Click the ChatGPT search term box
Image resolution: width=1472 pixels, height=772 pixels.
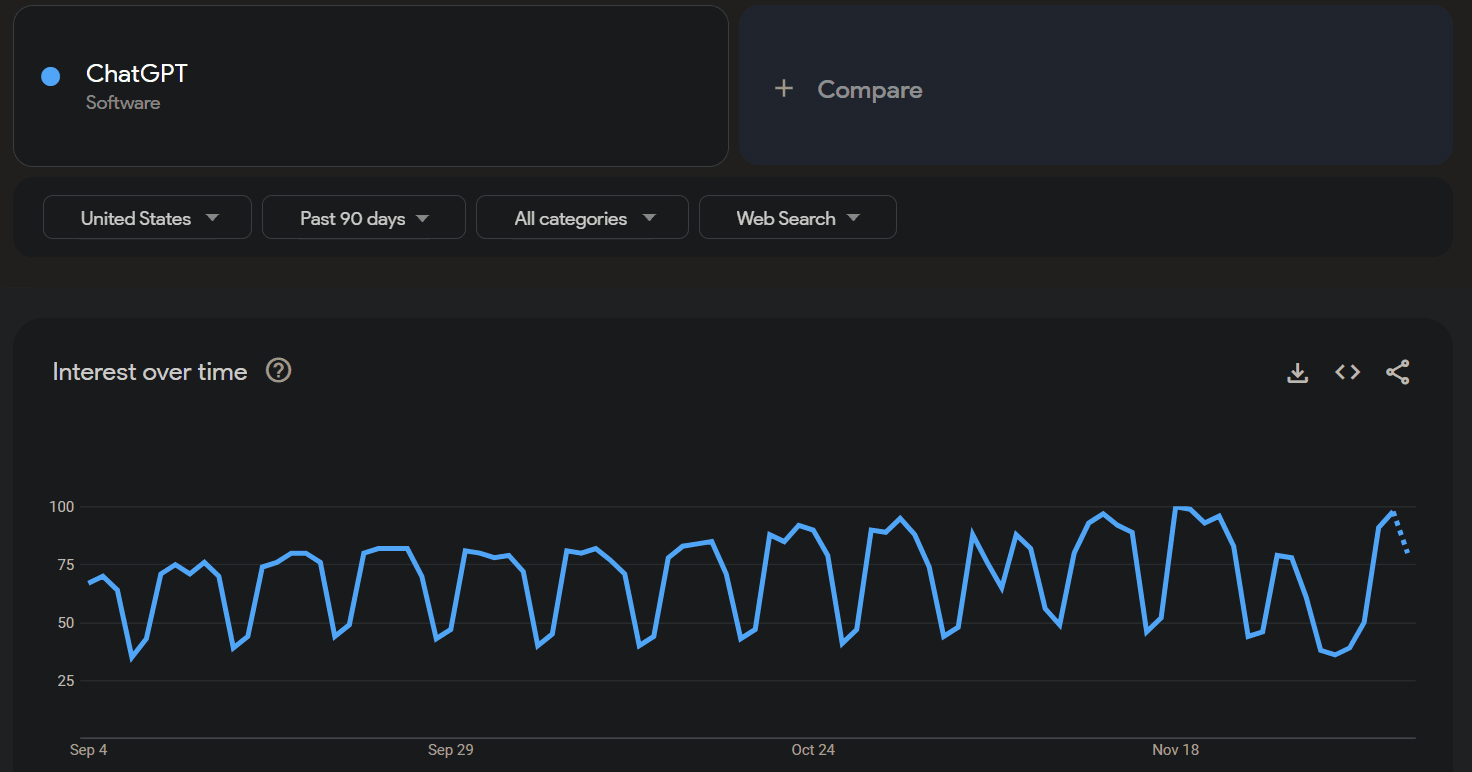click(370, 86)
